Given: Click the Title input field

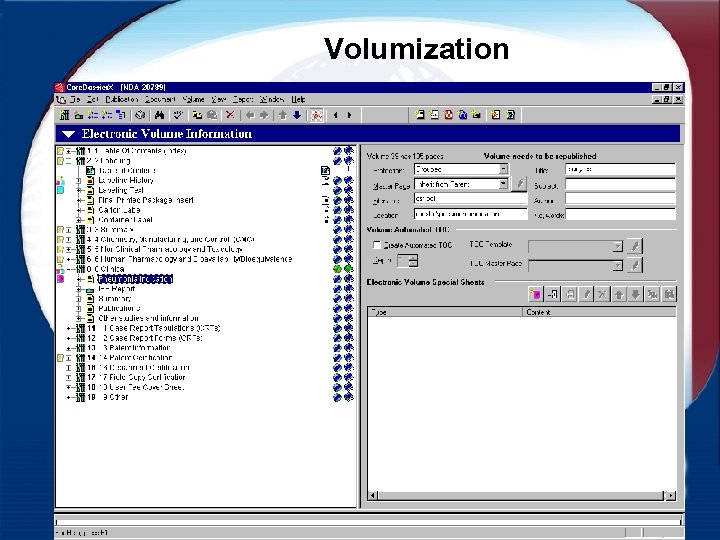Looking at the screenshot, I should click(x=620, y=169).
